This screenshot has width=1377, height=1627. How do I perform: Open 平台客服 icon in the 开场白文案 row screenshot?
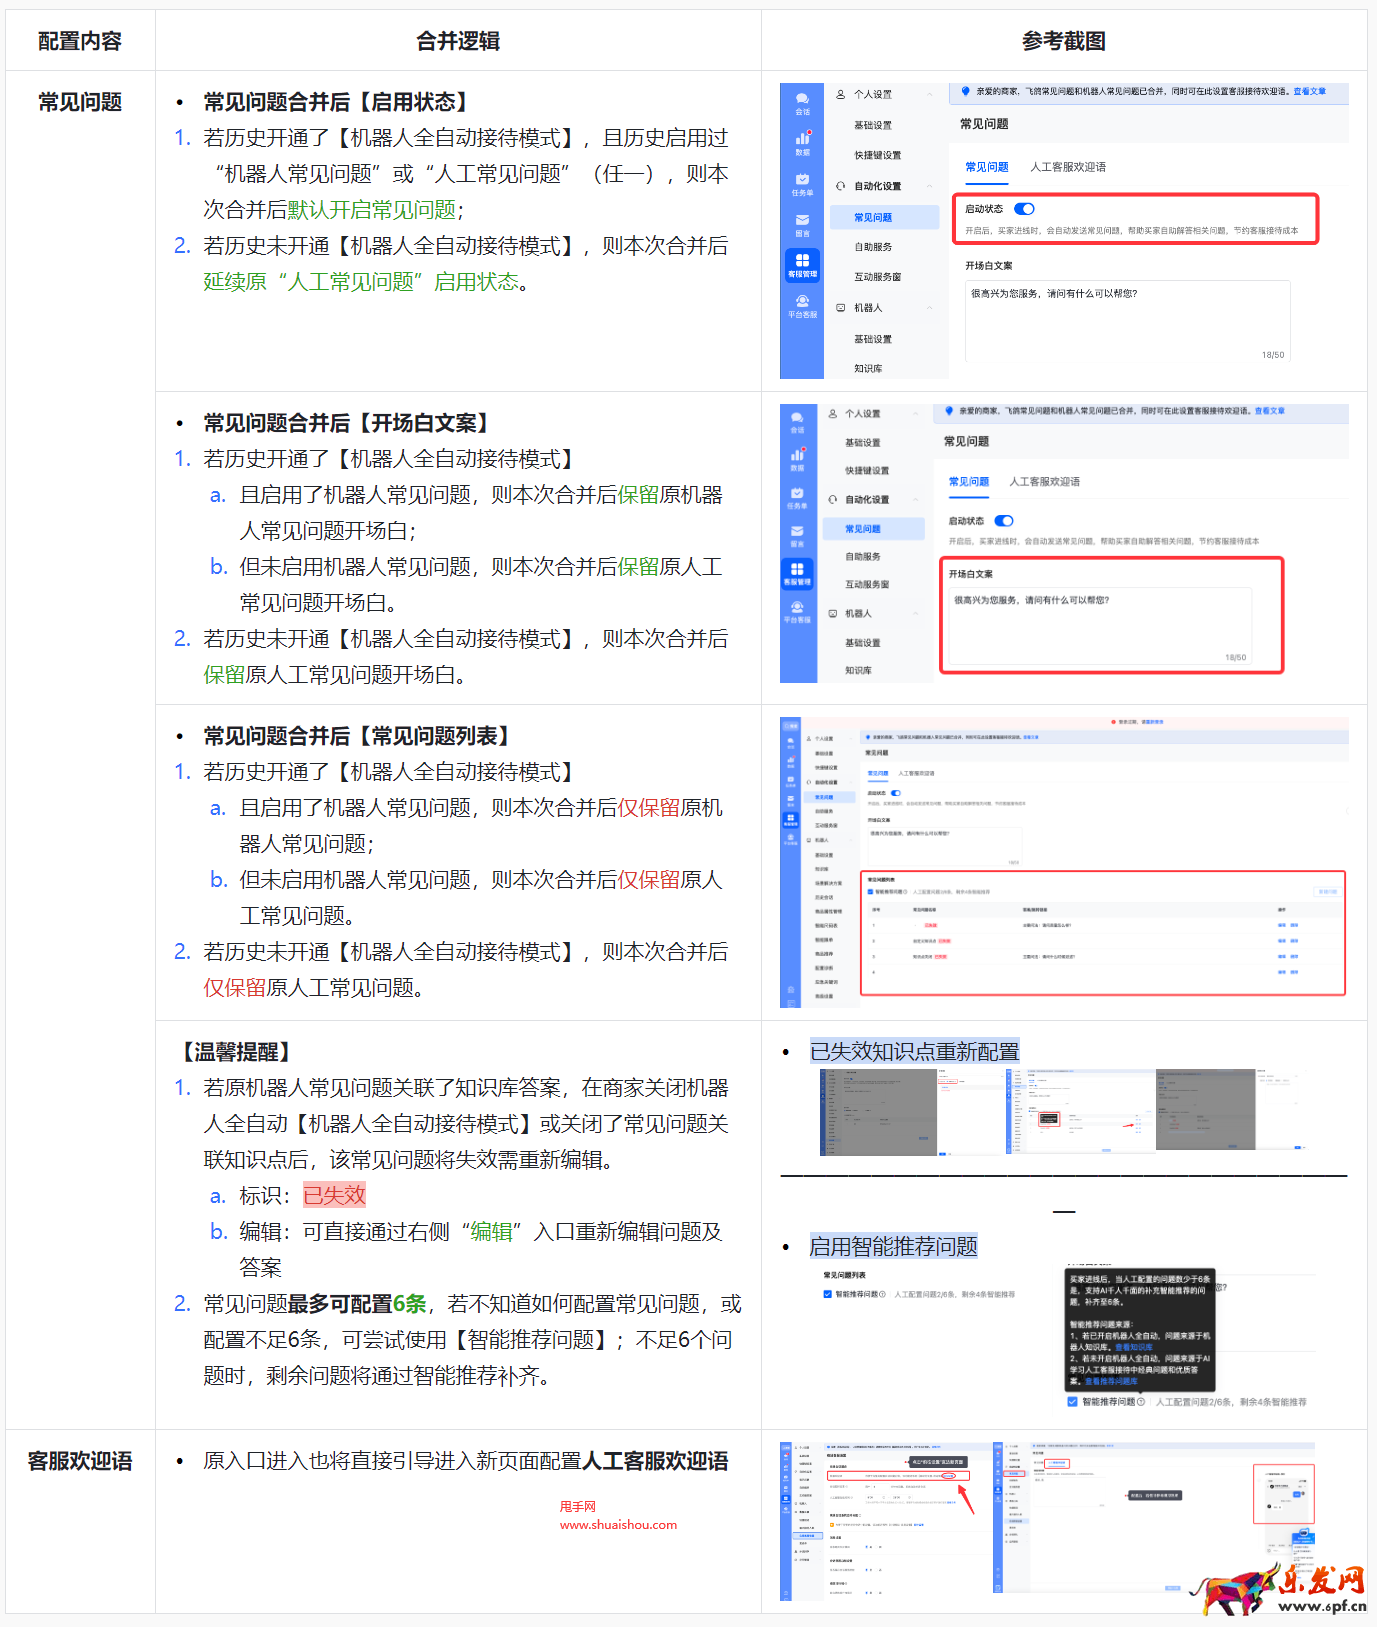797,607
